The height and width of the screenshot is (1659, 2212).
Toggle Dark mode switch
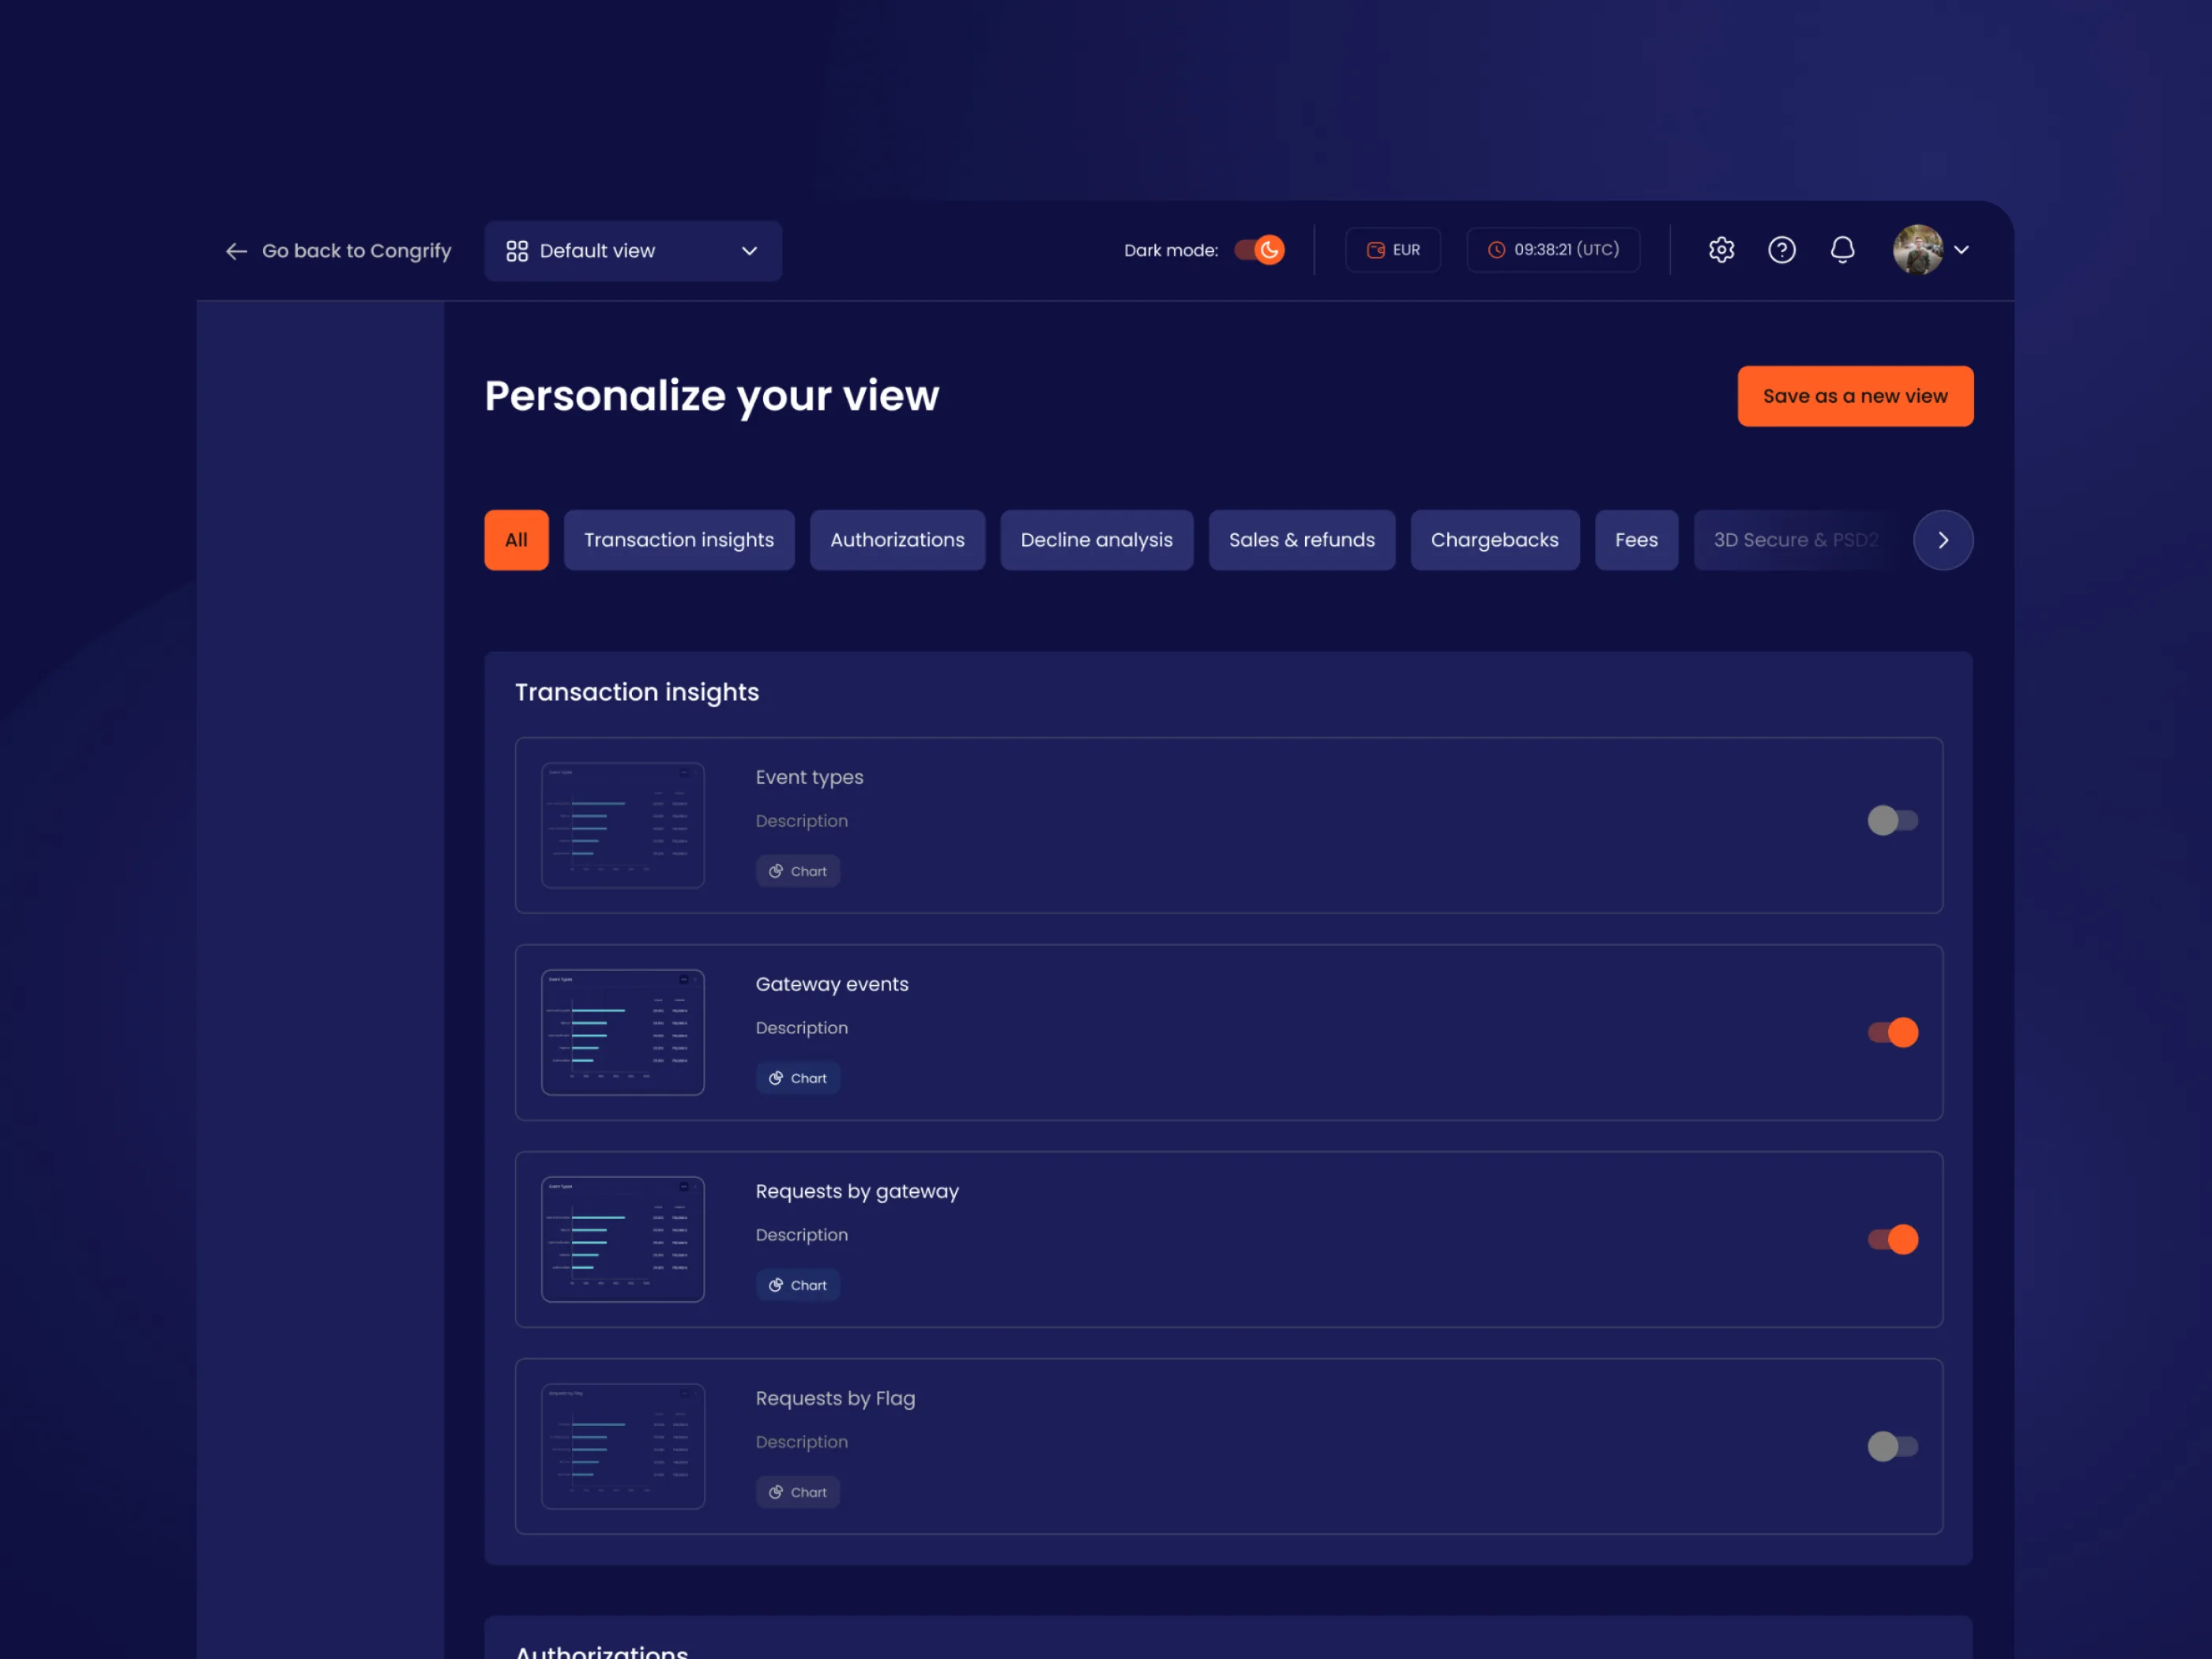(1259, 250)
